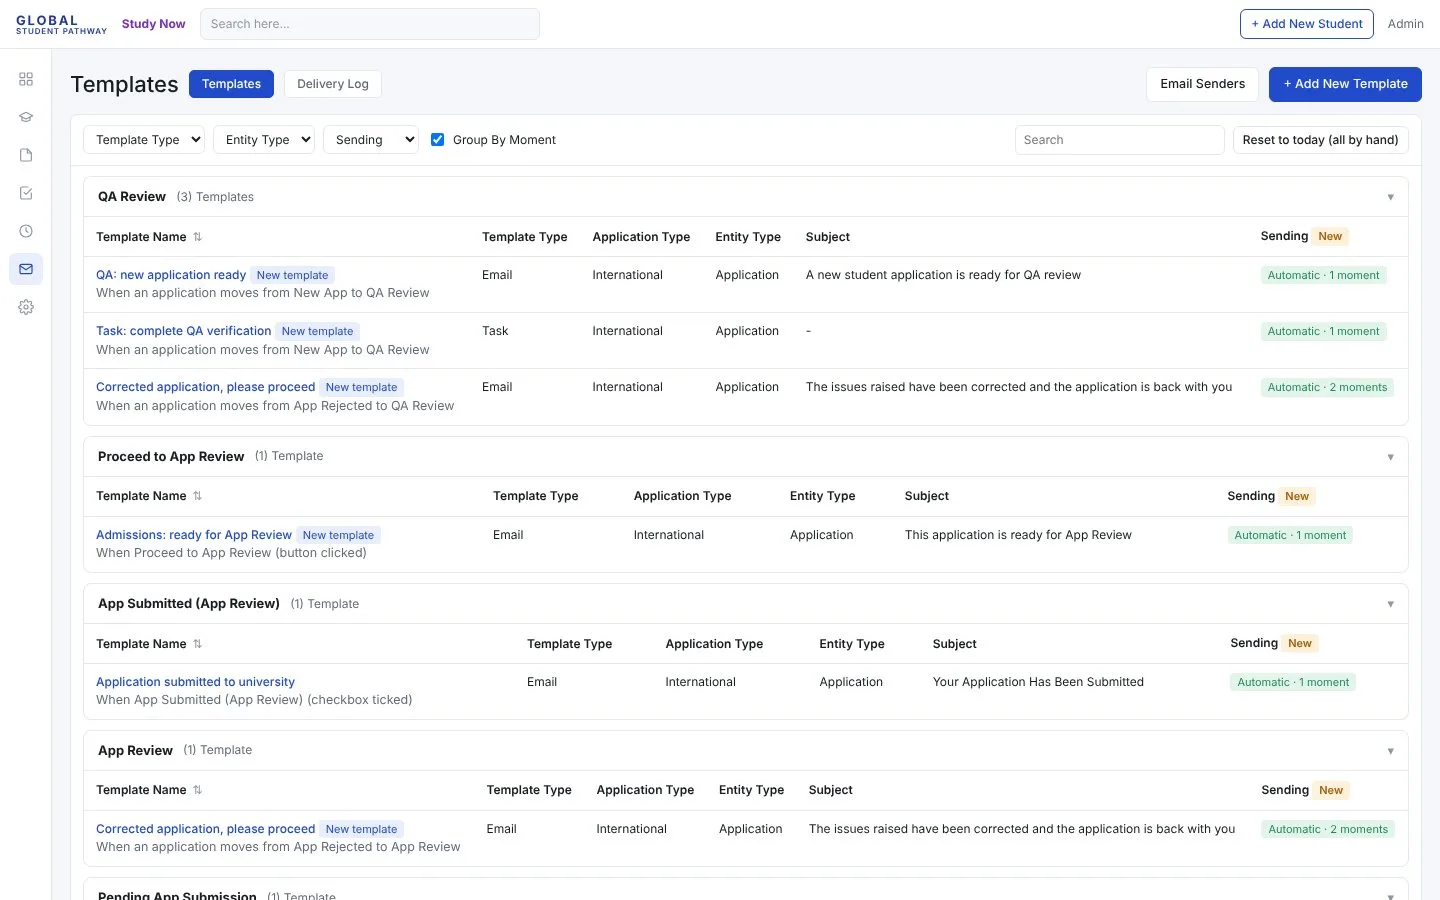Open the Entity Type filter dropdown
The width and height of the screenshot is (1440, 900).
click(264, 140)
